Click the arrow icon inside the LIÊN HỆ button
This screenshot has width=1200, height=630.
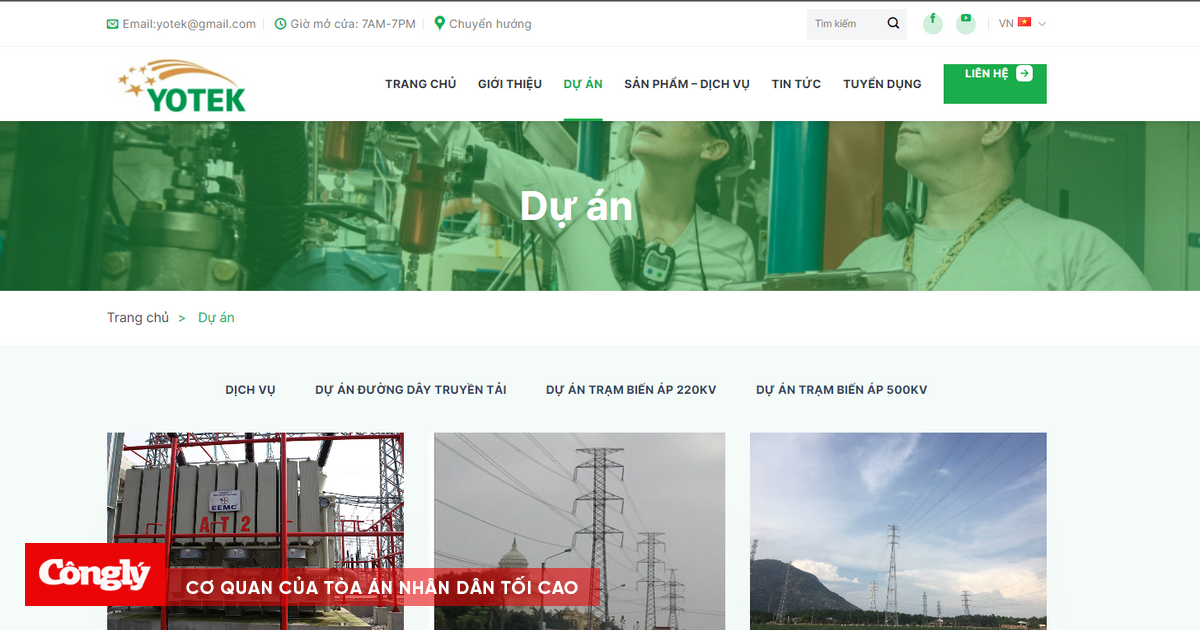(x=1026, y=72)
